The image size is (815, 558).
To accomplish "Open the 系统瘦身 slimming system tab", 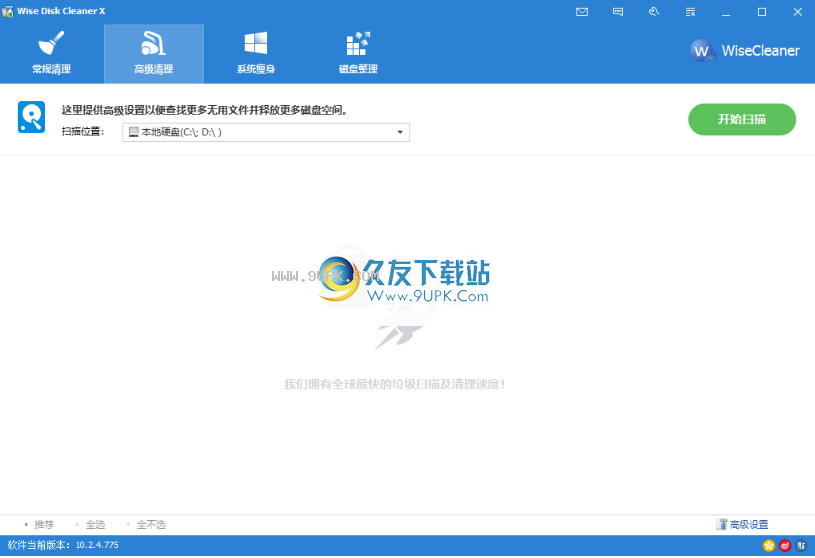I will [256, 54].
